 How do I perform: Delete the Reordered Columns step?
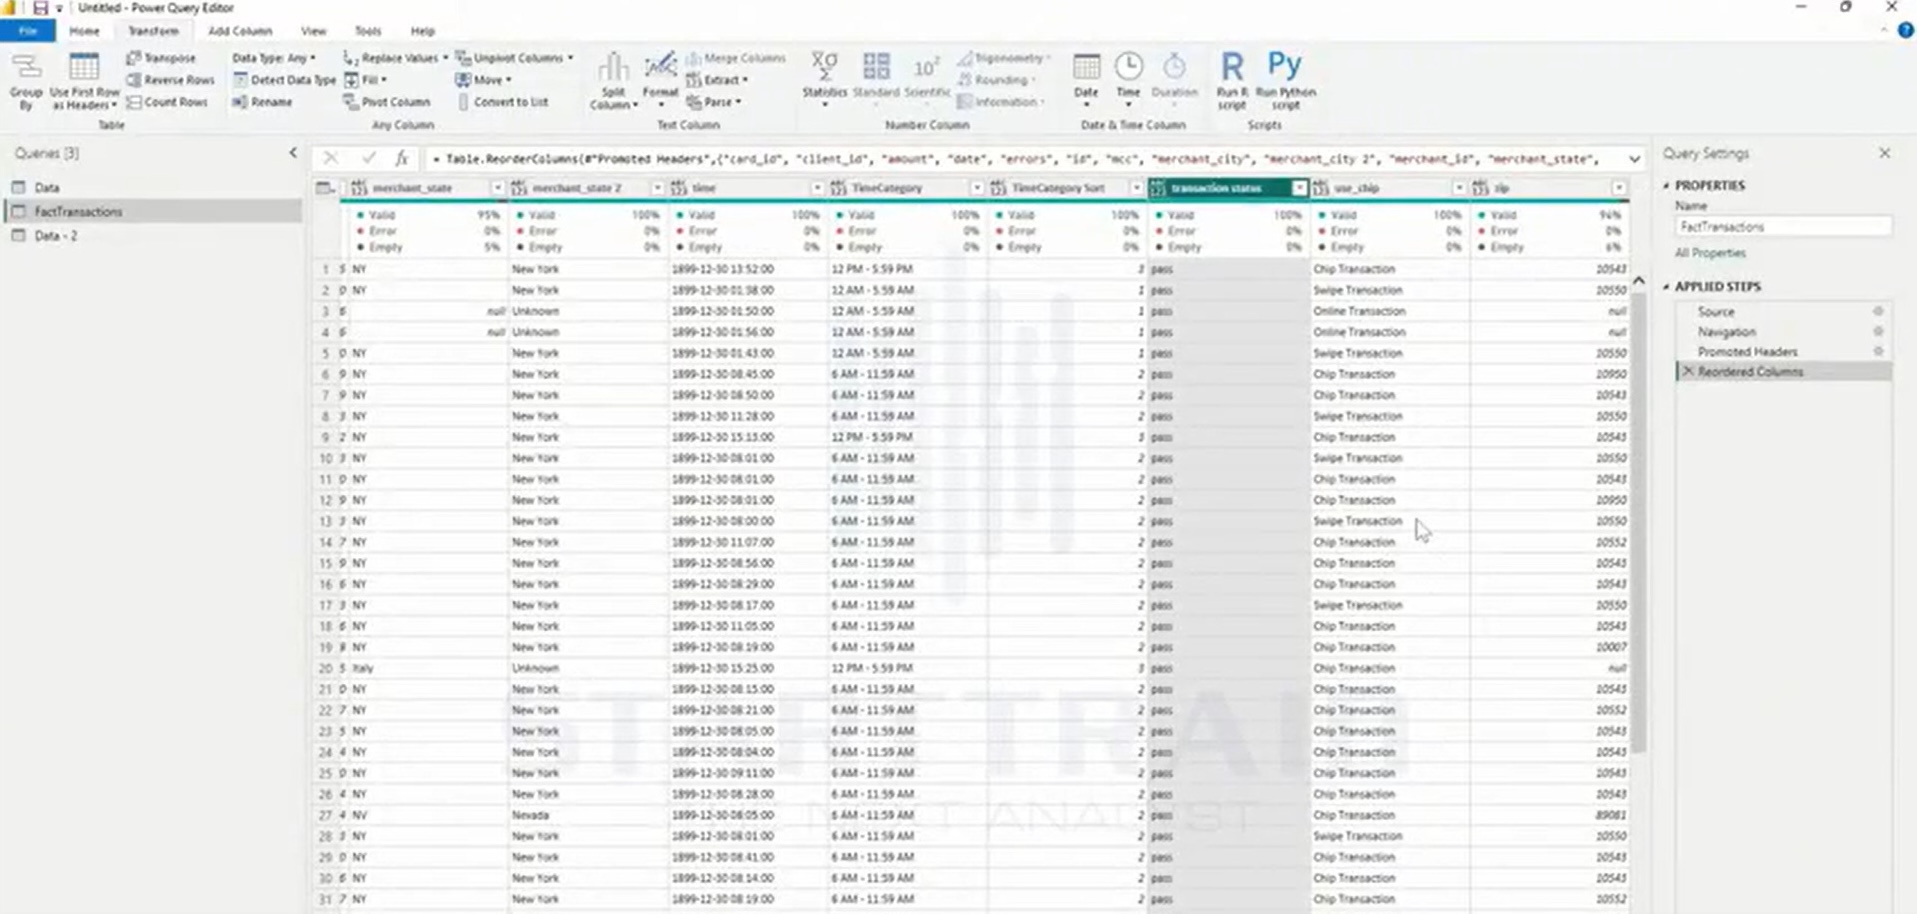1688,371
